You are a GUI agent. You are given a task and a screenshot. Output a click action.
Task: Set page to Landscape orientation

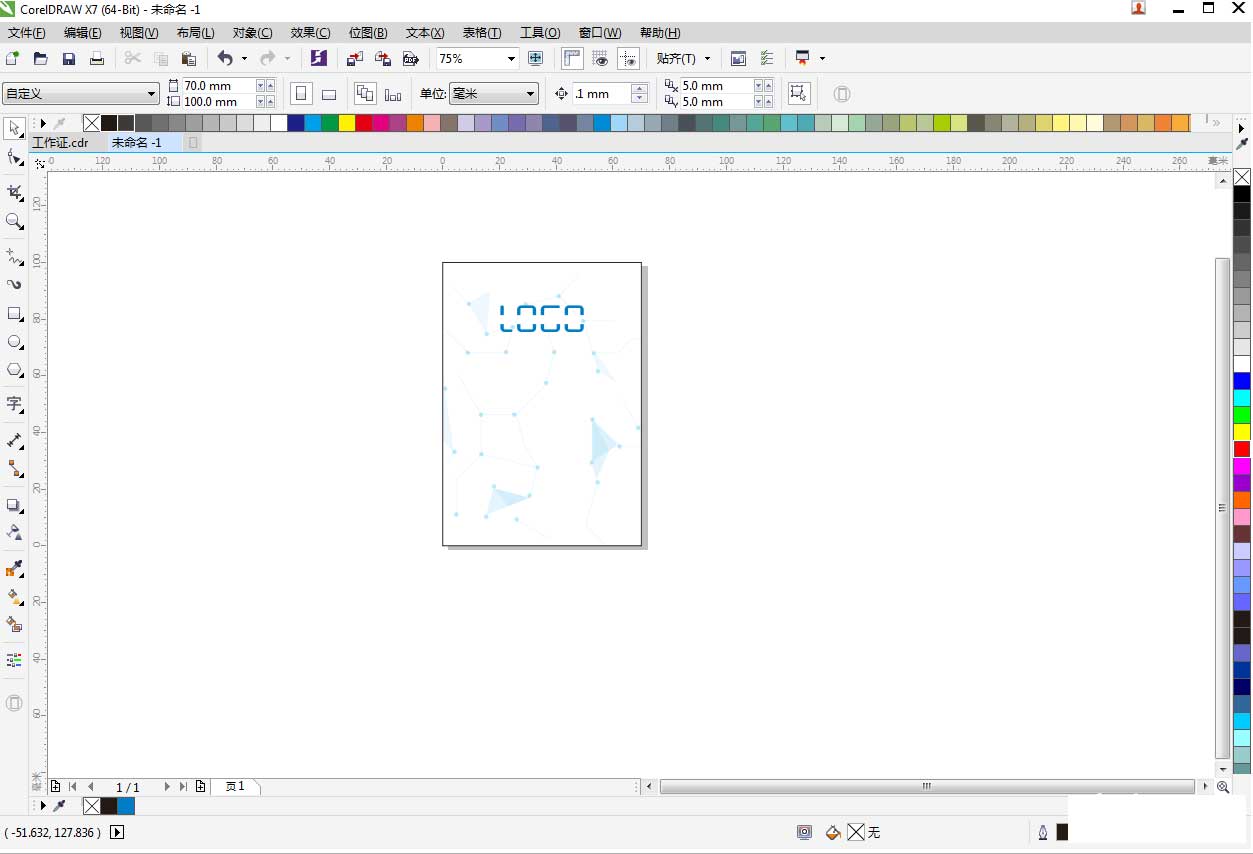[x=329, y=94]
